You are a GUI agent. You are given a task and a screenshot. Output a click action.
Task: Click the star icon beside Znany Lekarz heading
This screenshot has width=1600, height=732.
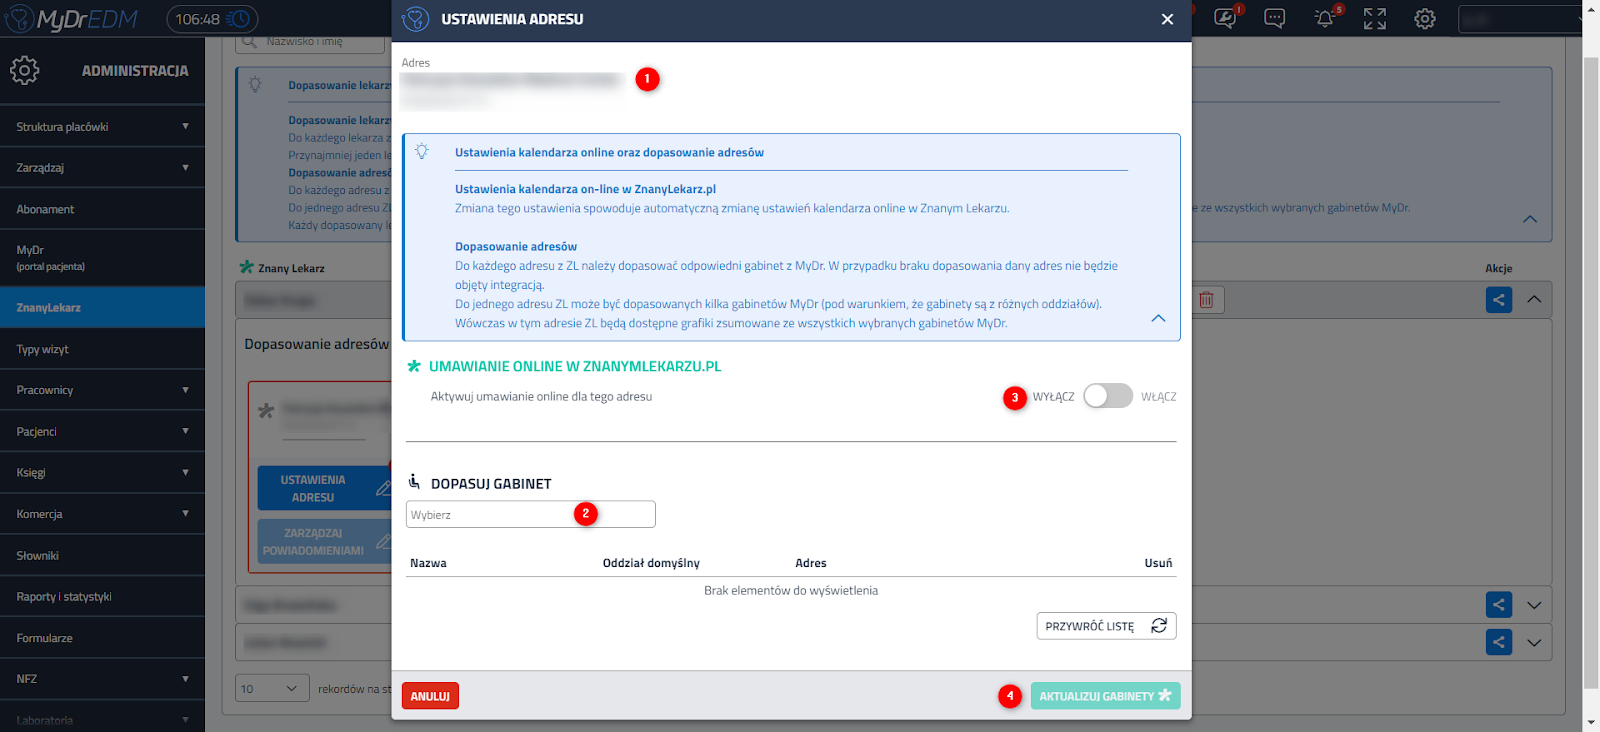(247, 267)
